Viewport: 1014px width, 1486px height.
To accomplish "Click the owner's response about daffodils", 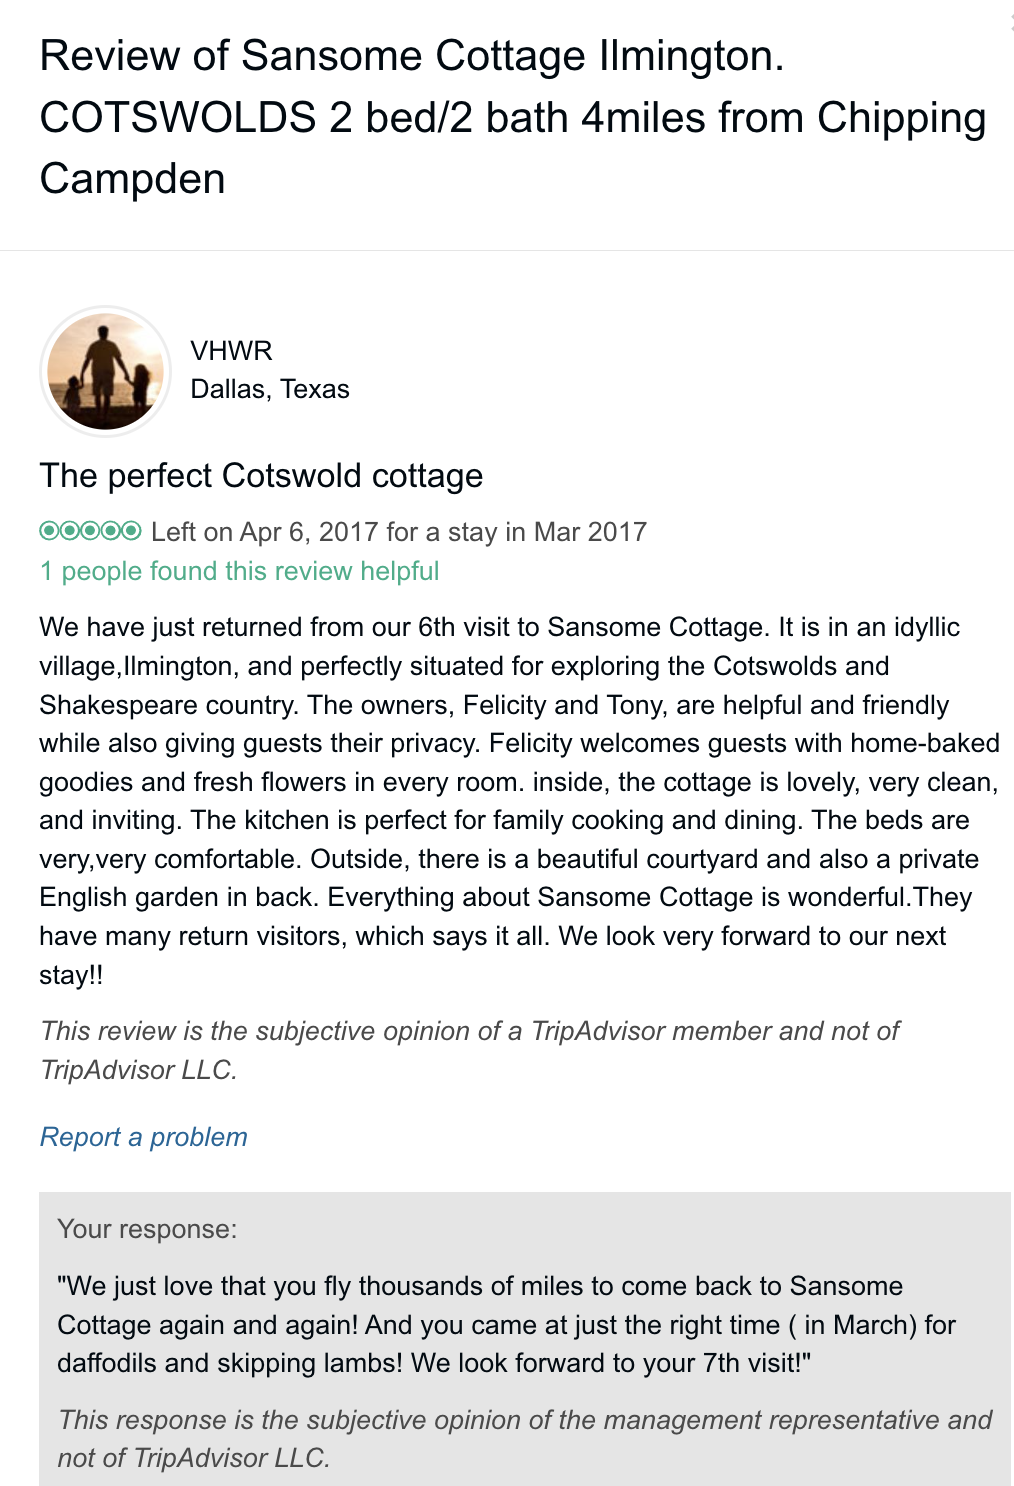I will coord(506,1324).
